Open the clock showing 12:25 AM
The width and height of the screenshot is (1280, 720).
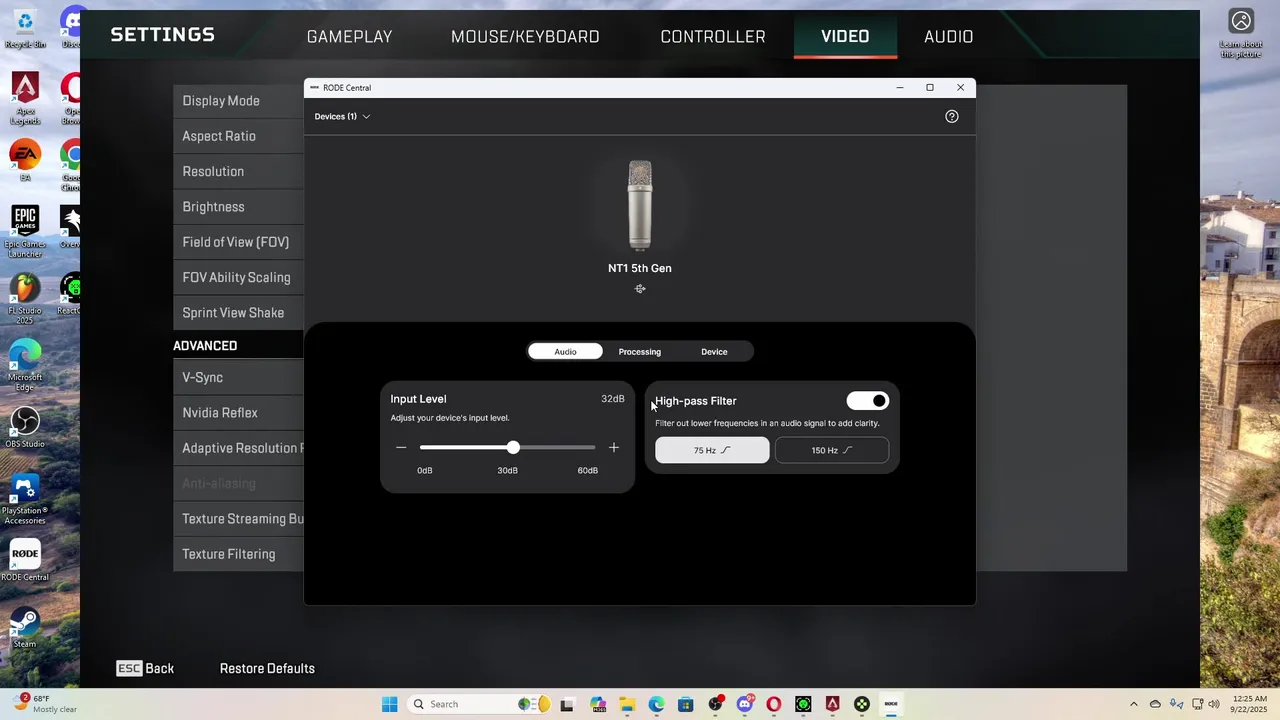tap(1250, 704)
